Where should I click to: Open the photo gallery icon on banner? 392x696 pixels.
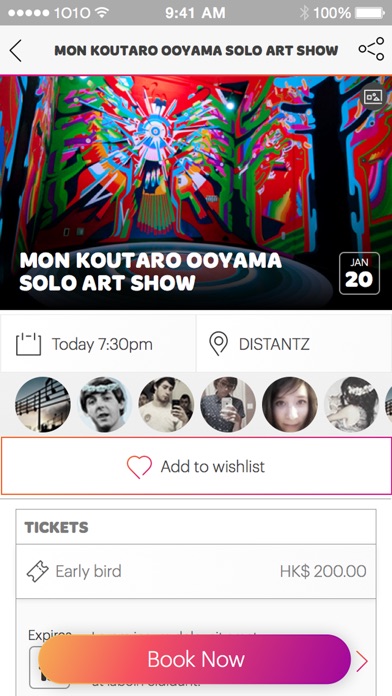[373, 96]
